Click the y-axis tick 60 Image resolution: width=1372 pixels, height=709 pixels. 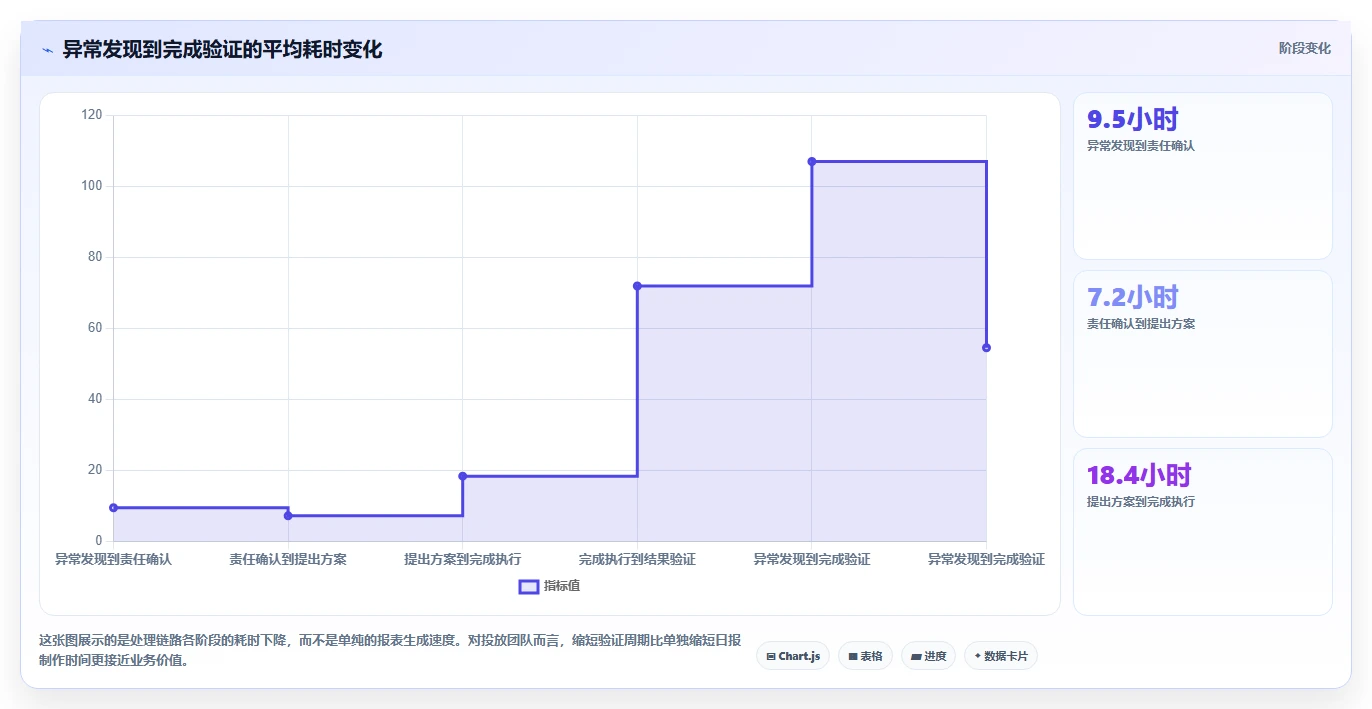(x=95, y=328)
